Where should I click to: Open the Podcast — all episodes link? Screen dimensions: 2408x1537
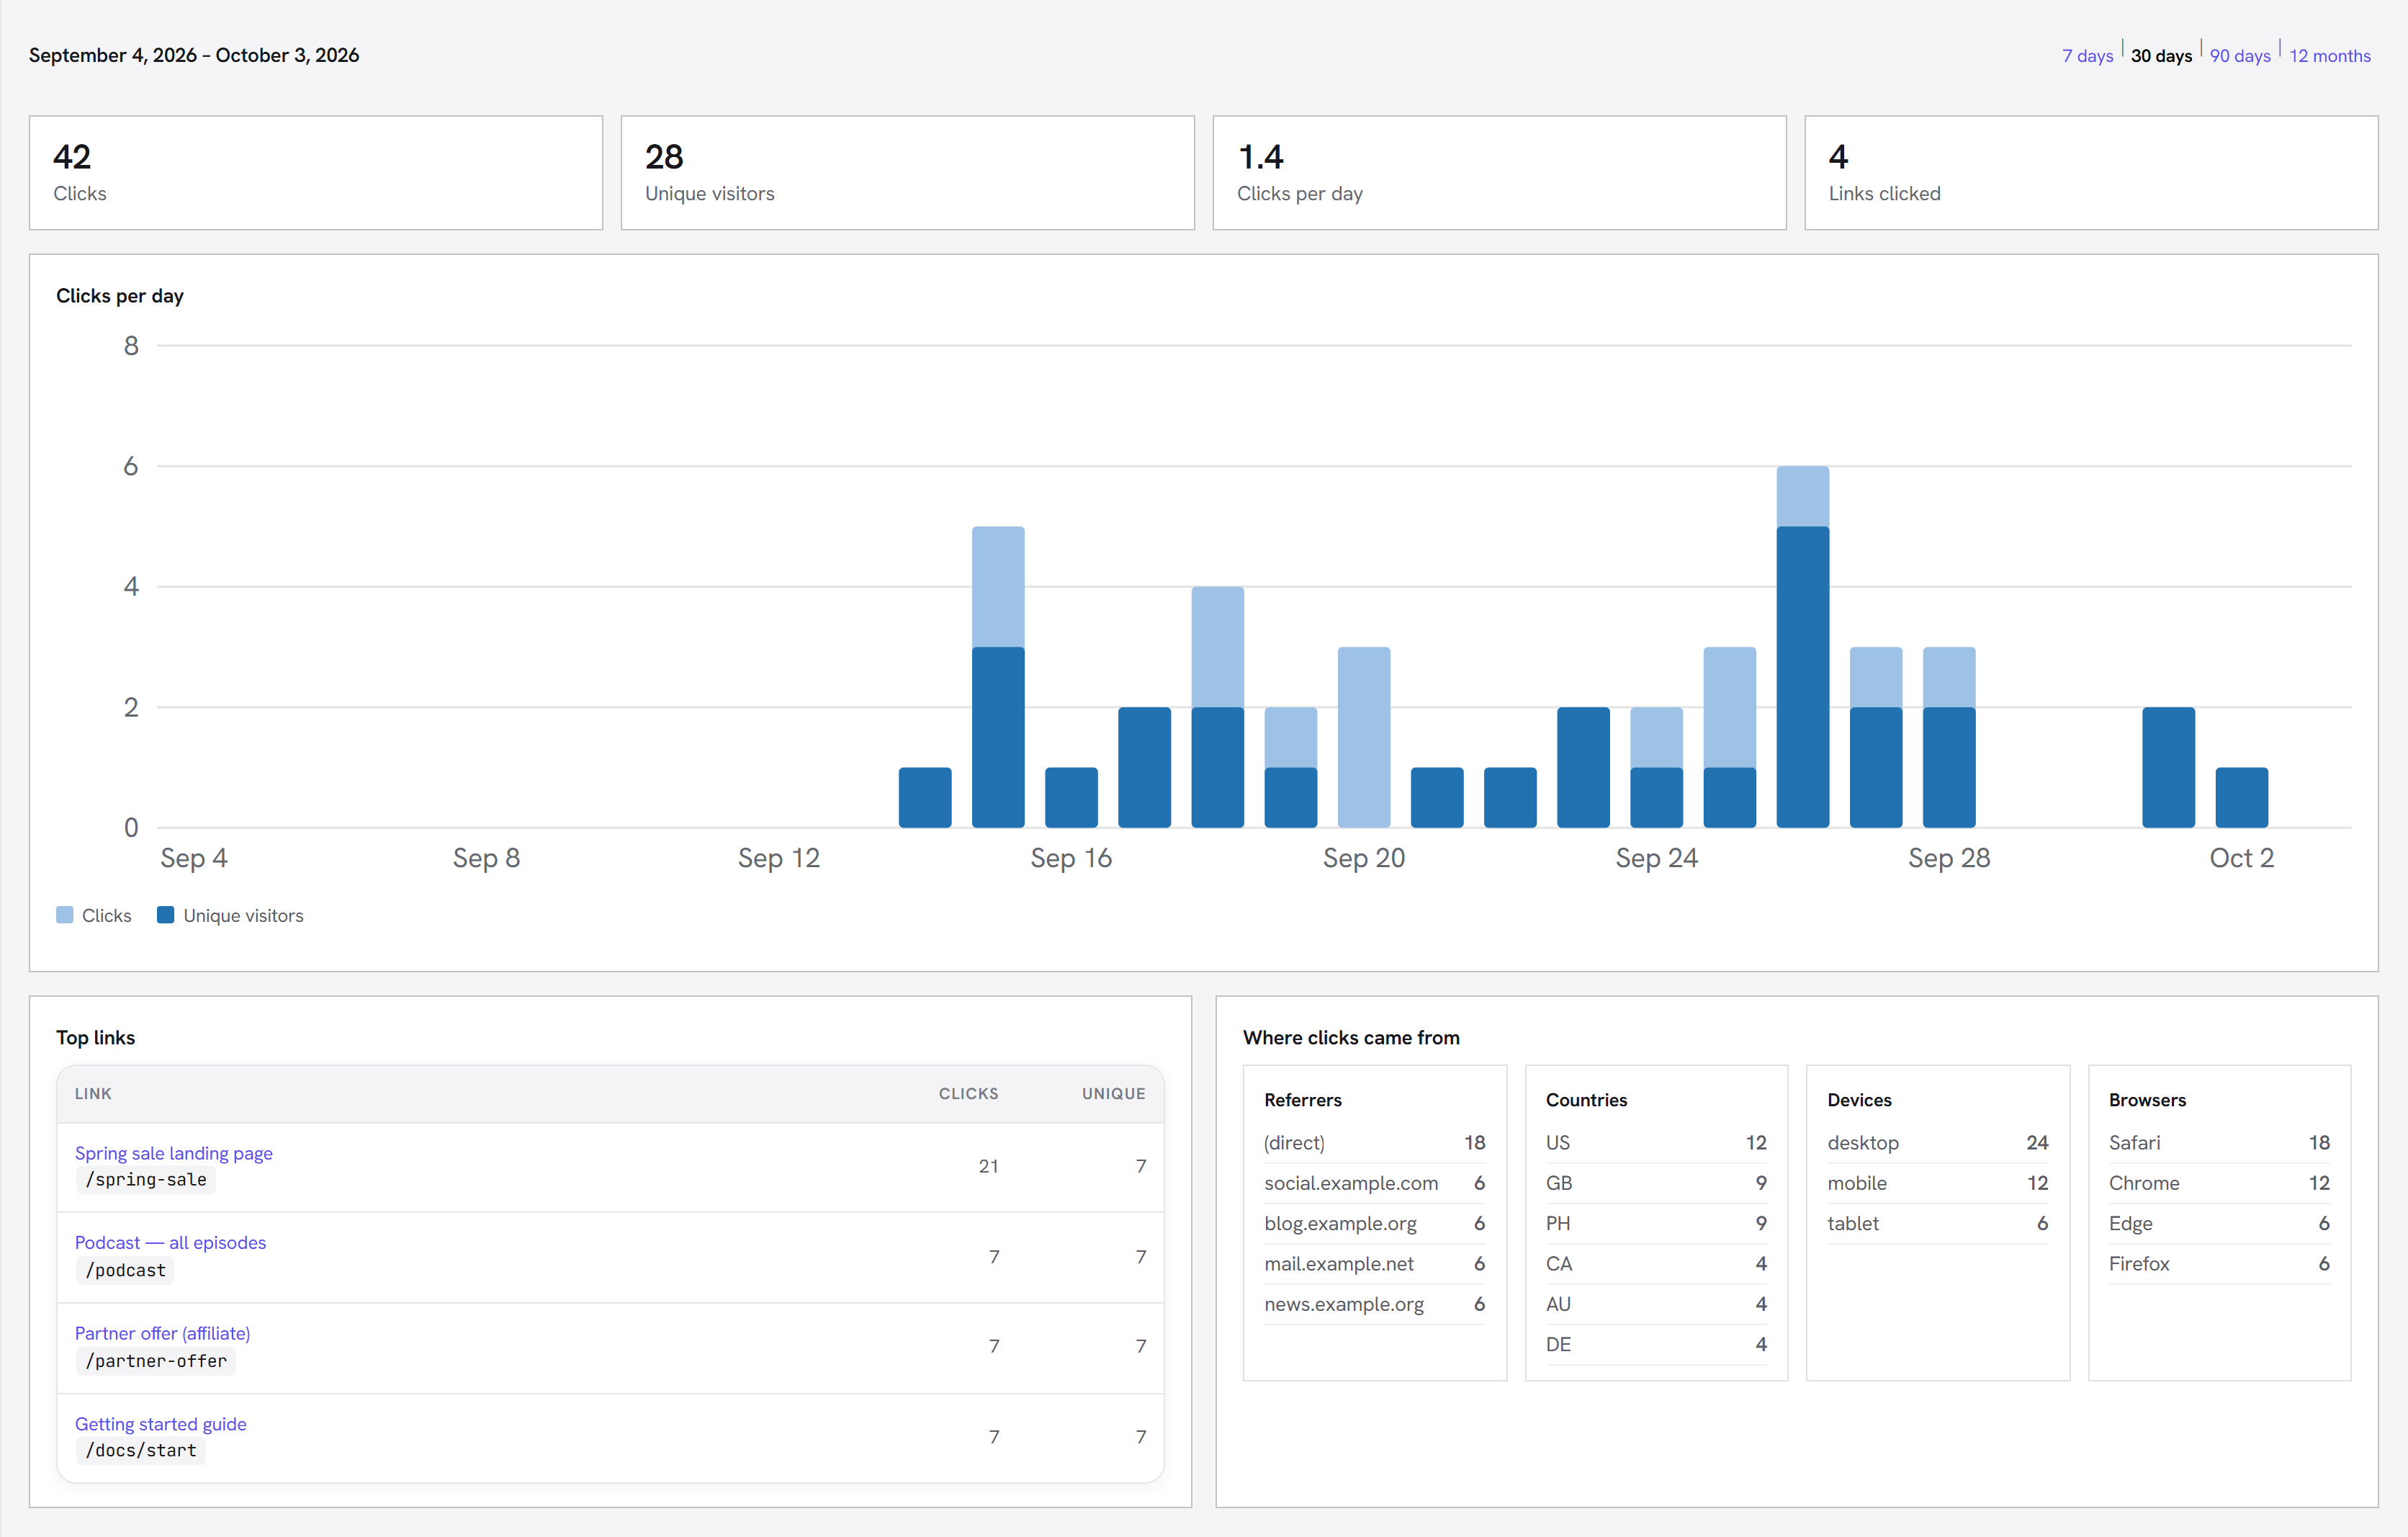[x=170, y=1242]
